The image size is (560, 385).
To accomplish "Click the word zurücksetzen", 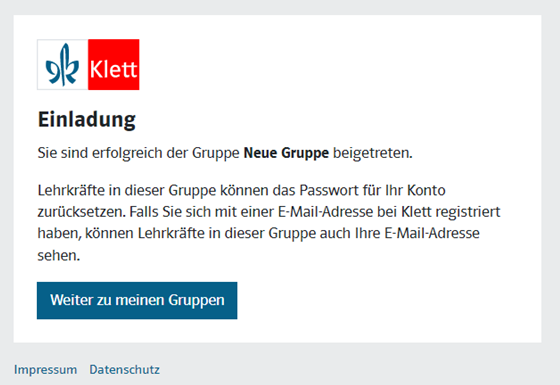I will [80, 212].
